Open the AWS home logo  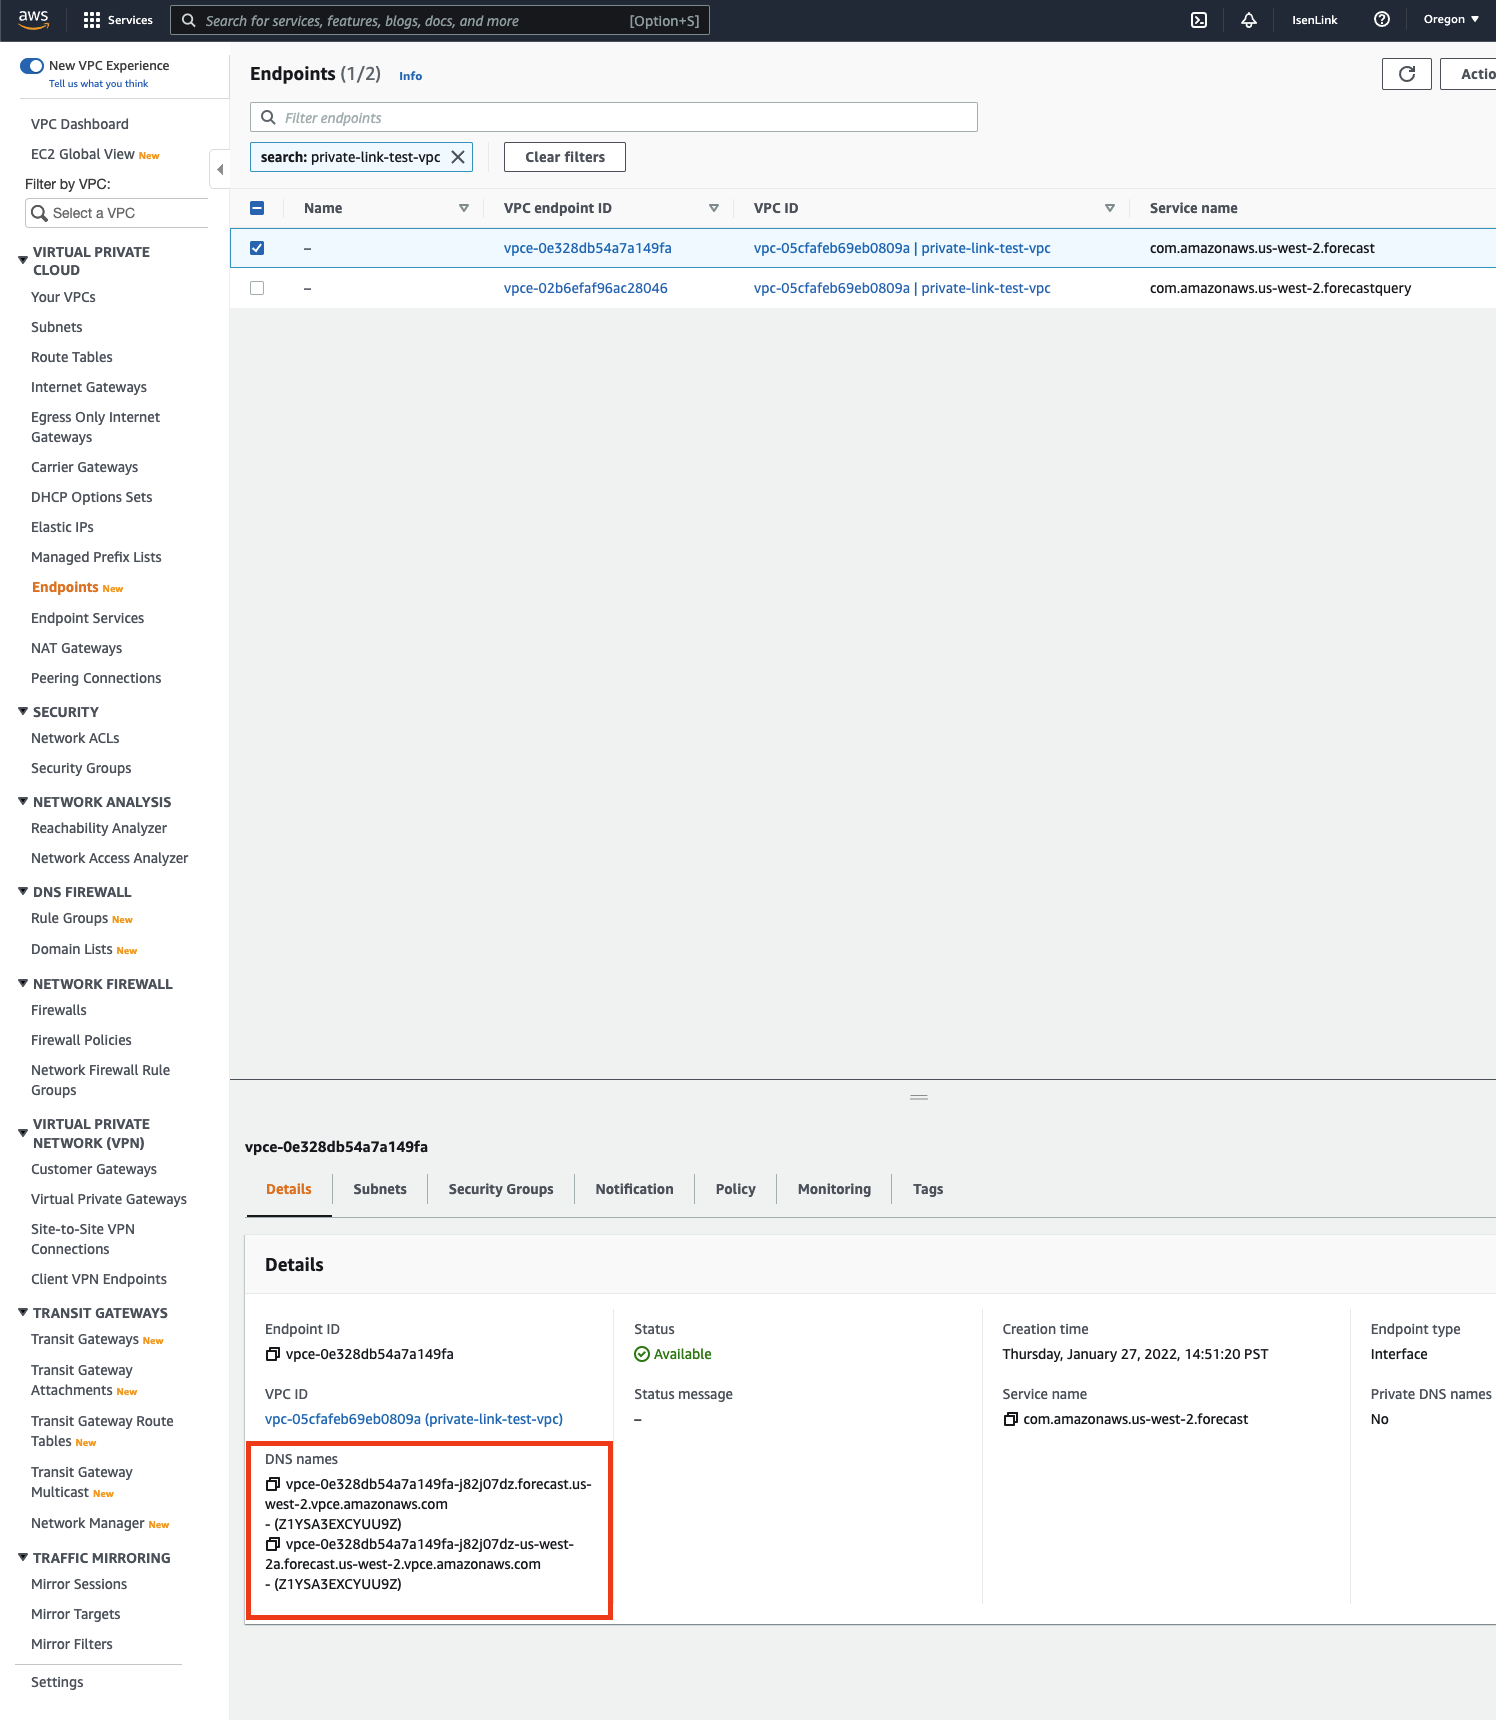point(33,19)
